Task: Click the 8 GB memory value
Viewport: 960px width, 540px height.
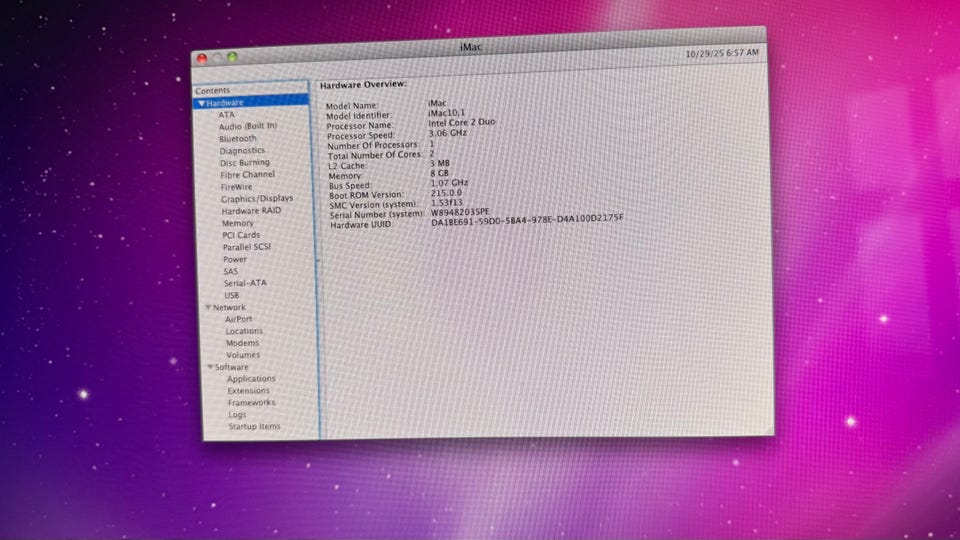Action: (x=440, y=173)
